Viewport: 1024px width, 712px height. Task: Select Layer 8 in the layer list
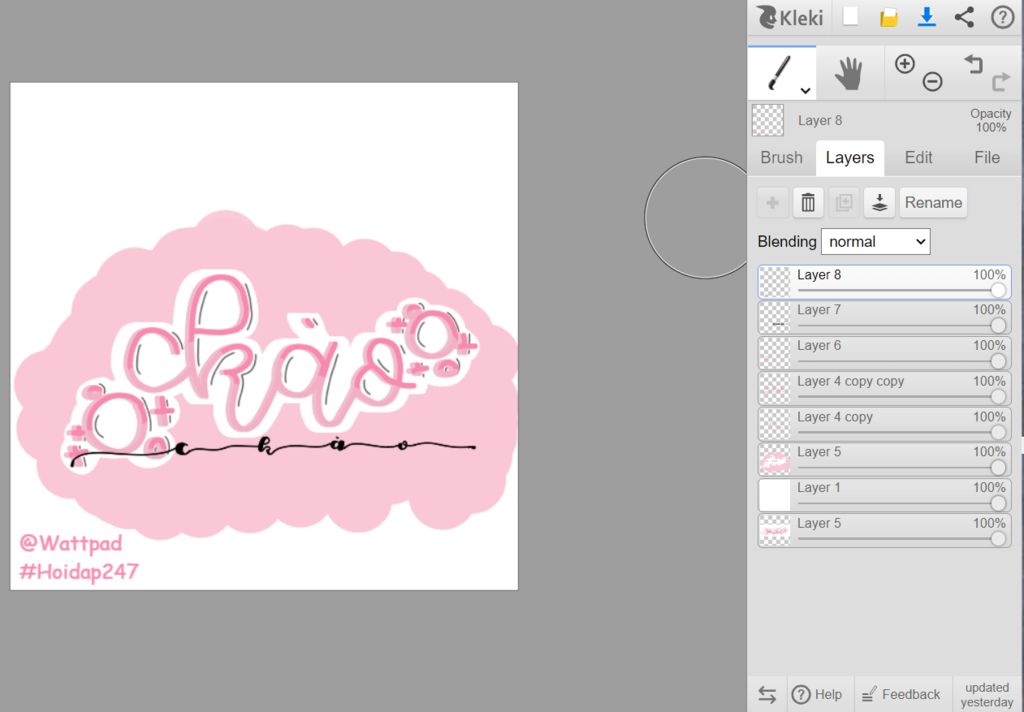tap(884, 282)
